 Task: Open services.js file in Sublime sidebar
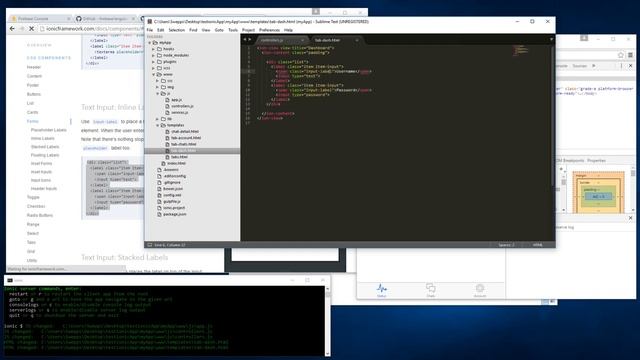click(180, 112)
